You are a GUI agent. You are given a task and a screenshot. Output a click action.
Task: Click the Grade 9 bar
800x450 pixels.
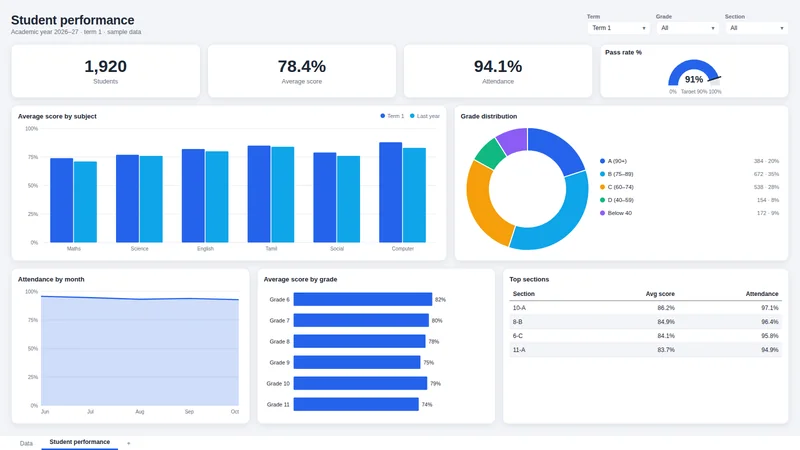point(357,362)
